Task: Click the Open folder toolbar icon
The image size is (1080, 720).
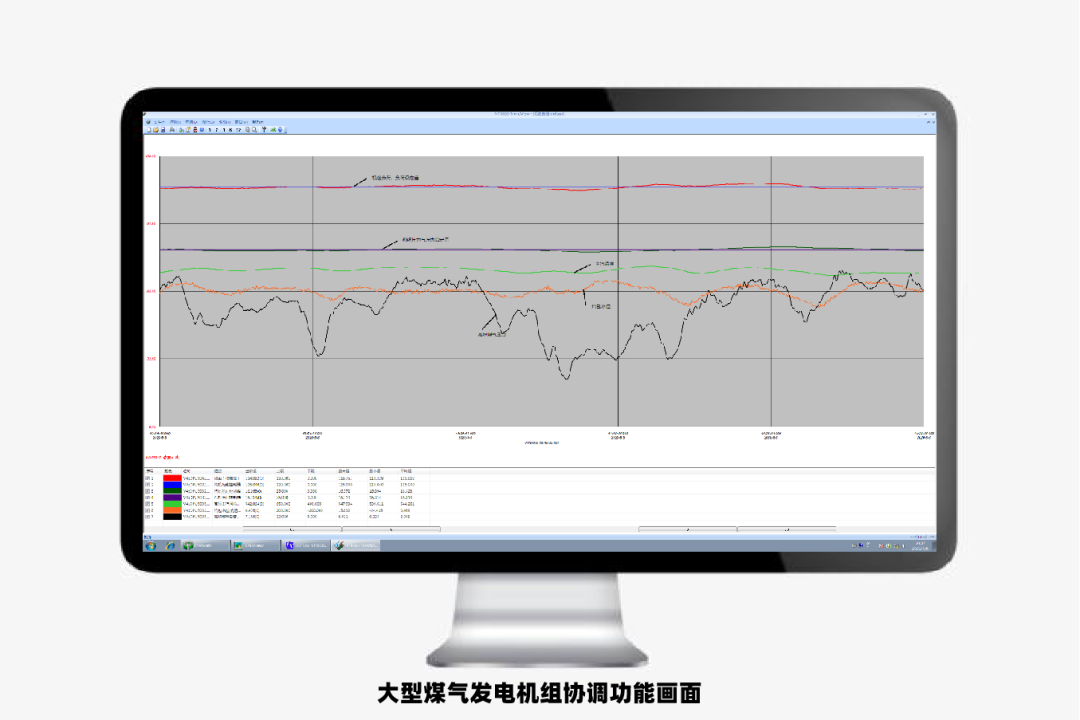Action: [x=155, y=130]
